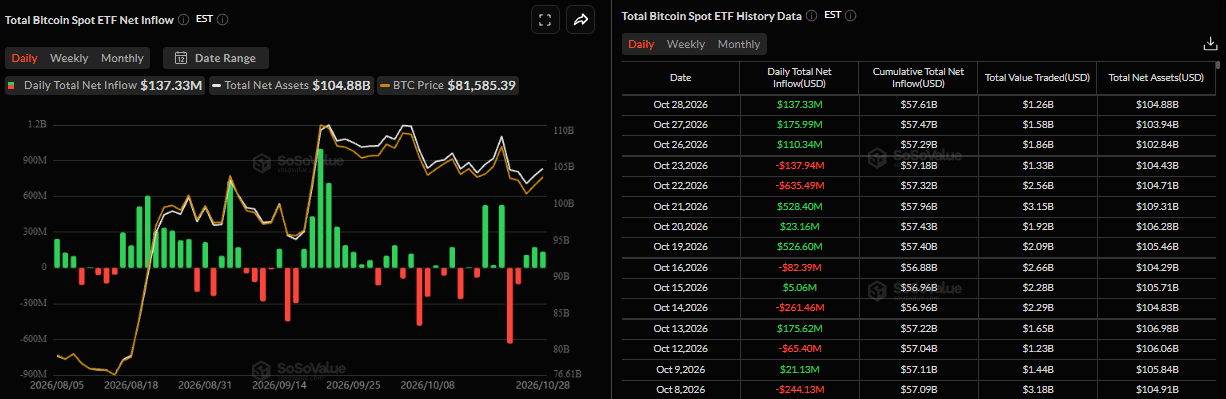Click the largest red outflow bar

(x=510, y=305)
